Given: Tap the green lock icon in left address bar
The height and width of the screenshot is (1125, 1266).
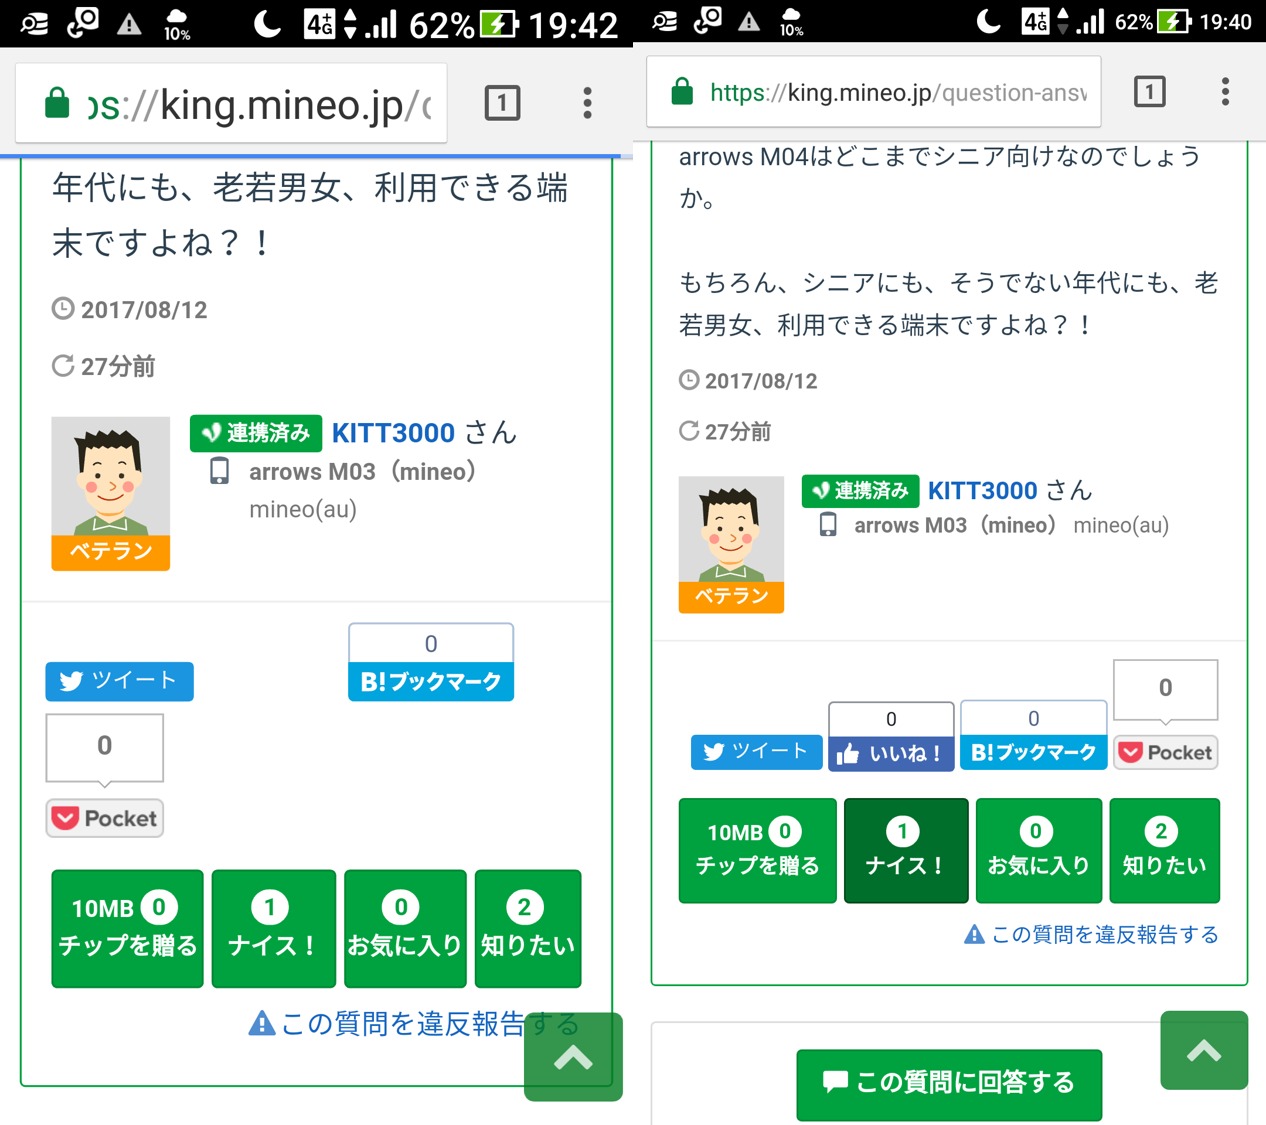Looking at the screenshot, I should coord(57,103).
